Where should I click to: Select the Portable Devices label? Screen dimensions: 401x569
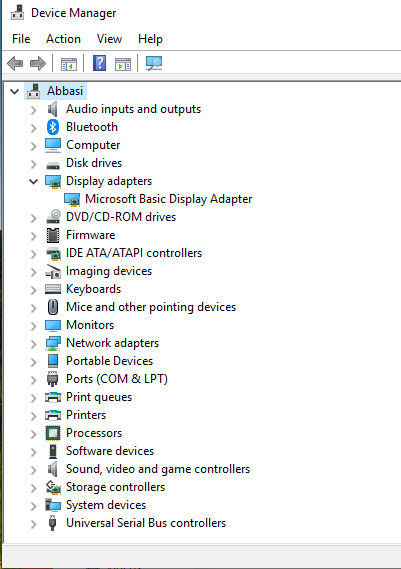110,361
